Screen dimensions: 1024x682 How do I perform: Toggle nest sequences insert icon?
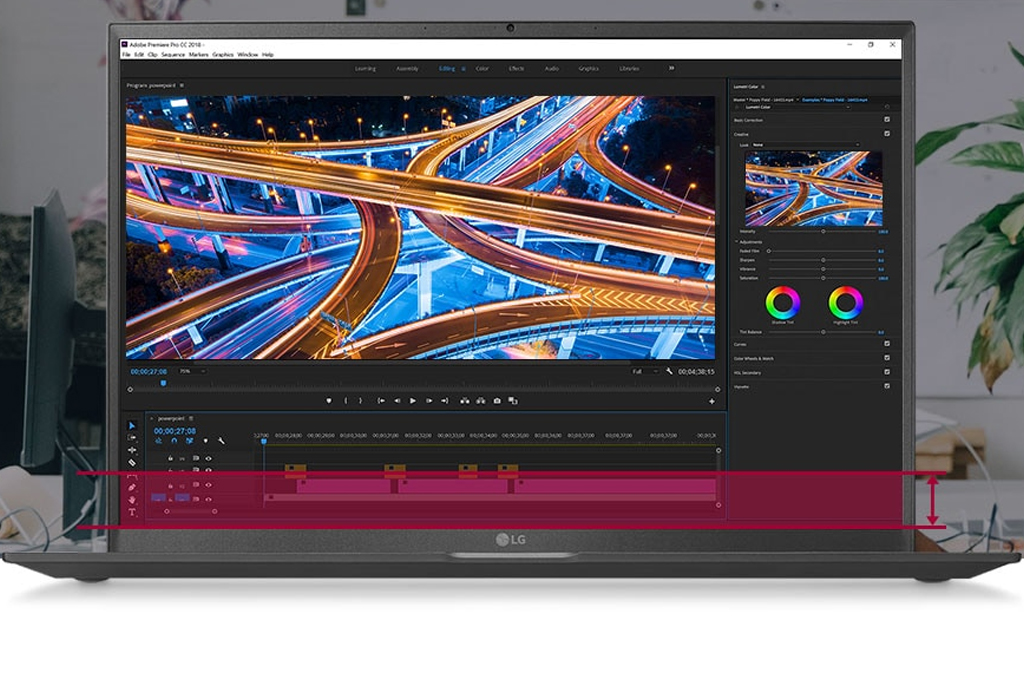tap(159, 441)
